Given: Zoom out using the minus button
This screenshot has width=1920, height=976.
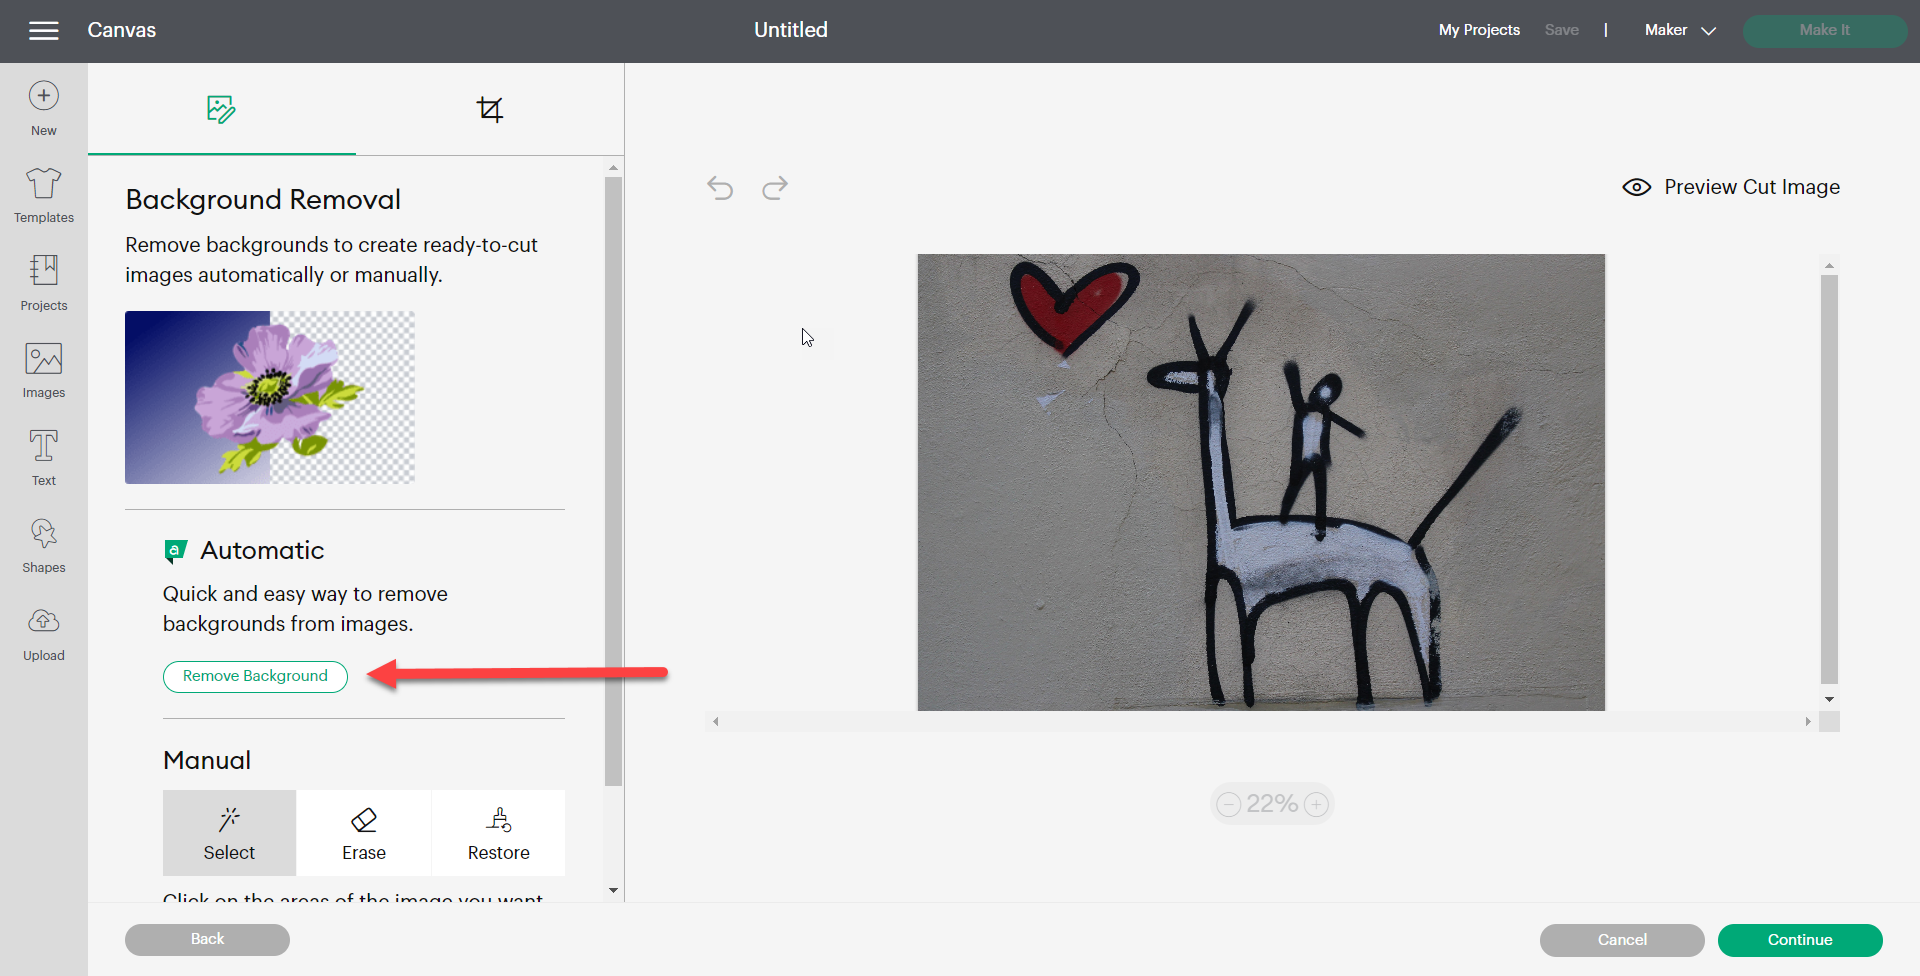Looking at the screenshot, I should 1229,804.
